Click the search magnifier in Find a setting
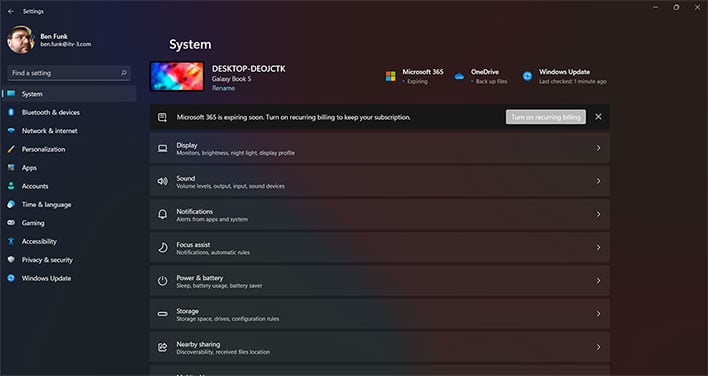 124,73
